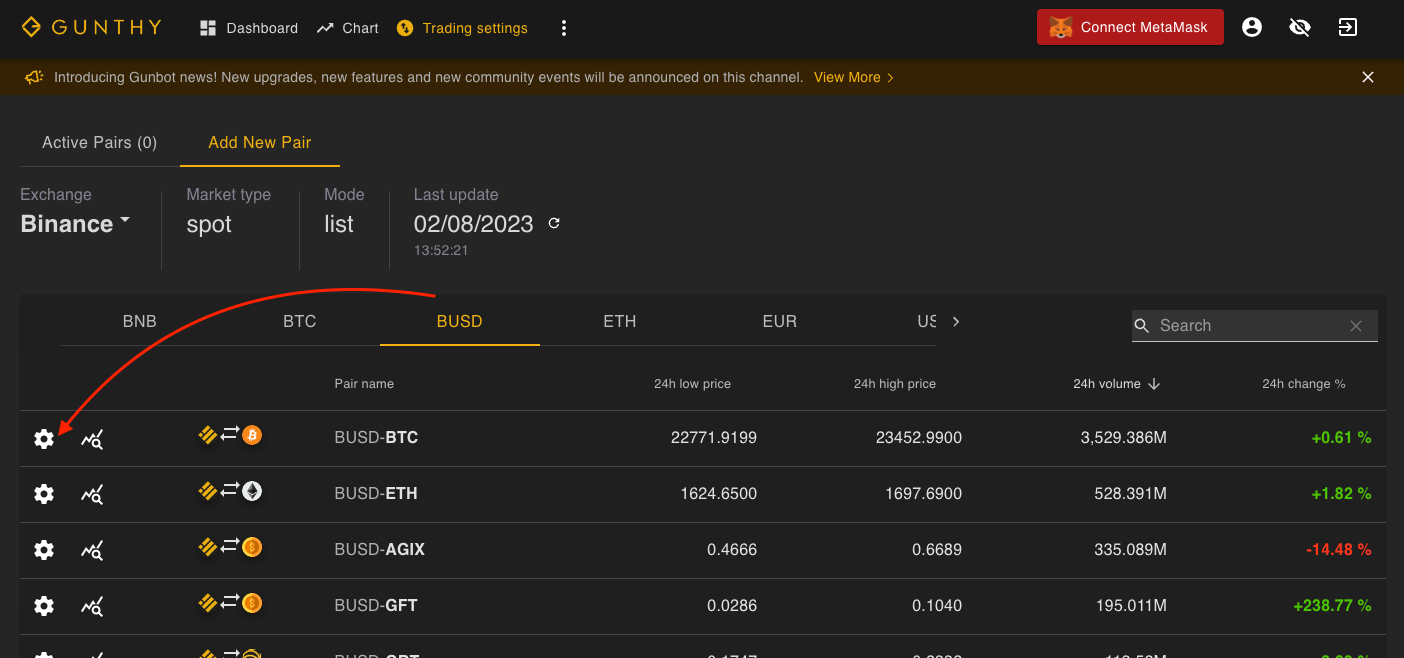Click BUSD-ETH pair name
1404x658 pixels.
click(376, 494)
